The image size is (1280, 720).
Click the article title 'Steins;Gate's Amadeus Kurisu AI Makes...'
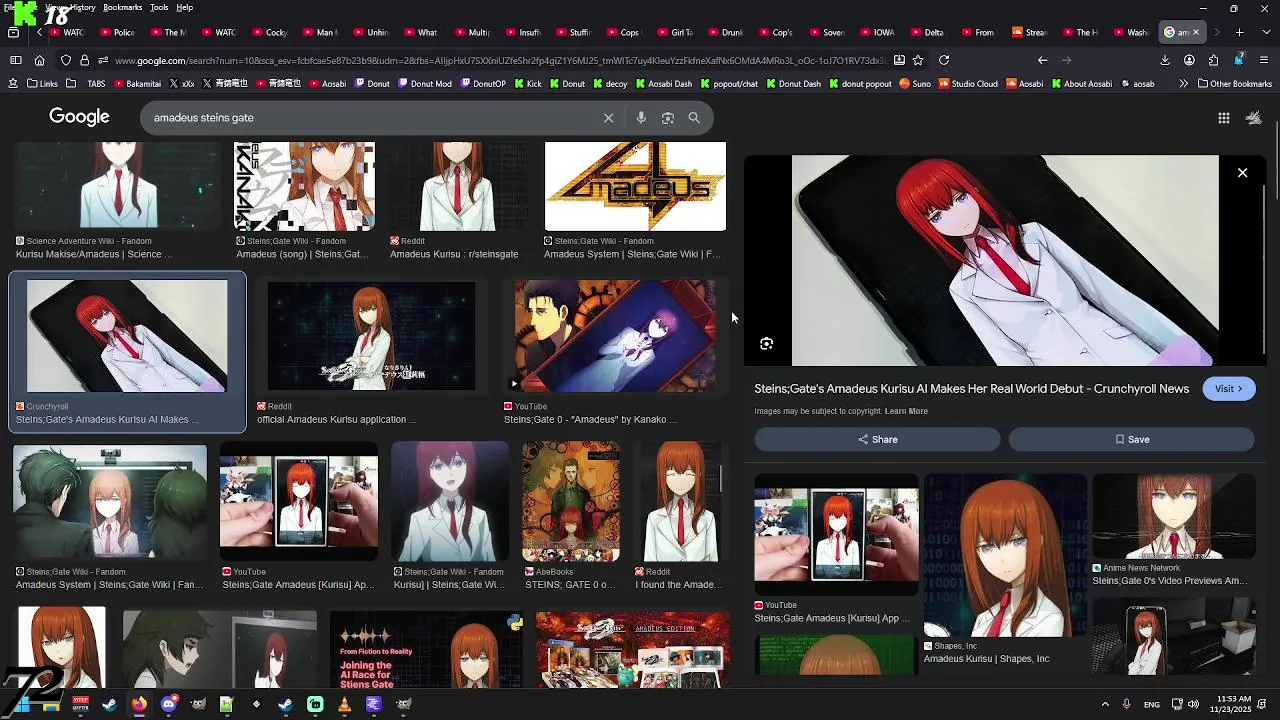971,389
